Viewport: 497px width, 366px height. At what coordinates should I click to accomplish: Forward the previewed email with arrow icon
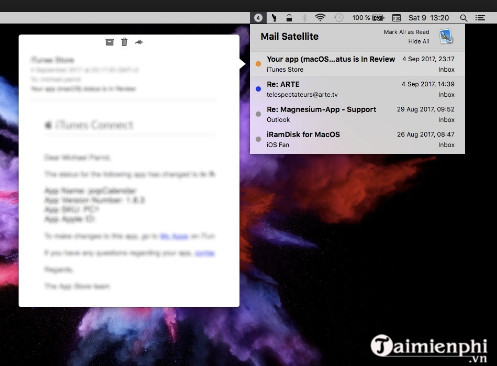pyautogui.click(x=139, y=42)
